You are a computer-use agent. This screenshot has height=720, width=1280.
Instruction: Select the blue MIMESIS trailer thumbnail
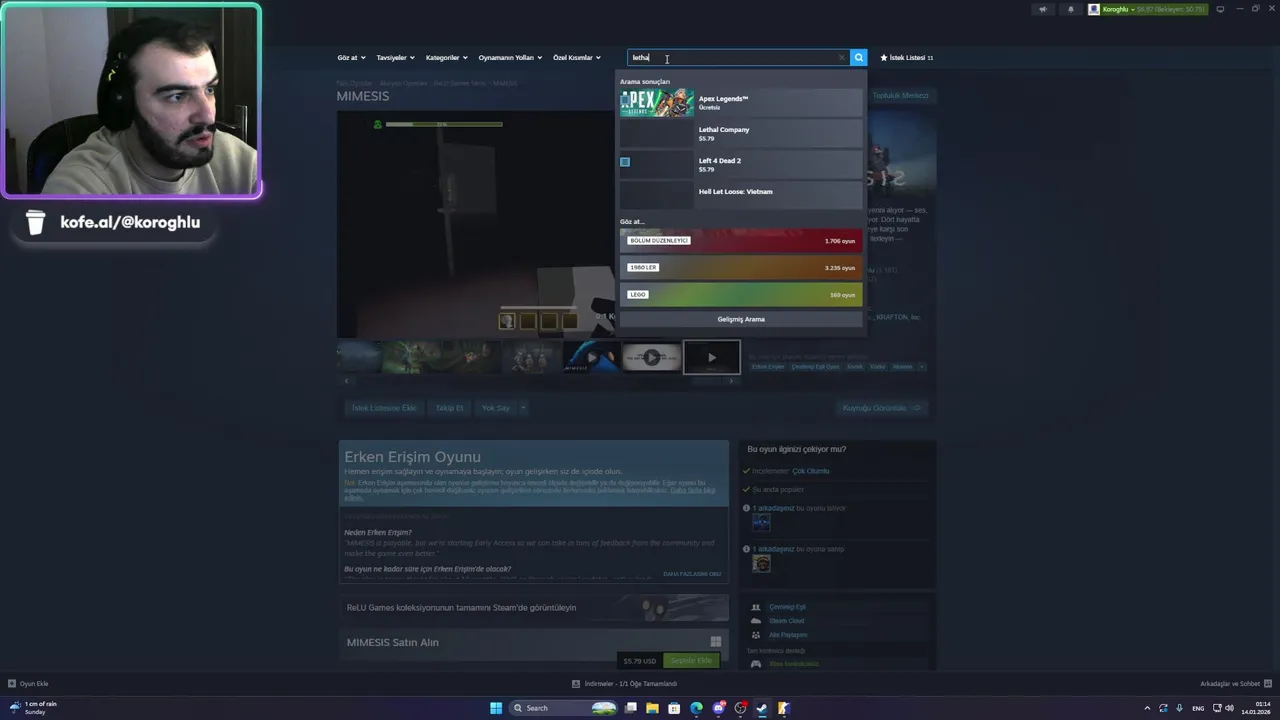point(591,357)
